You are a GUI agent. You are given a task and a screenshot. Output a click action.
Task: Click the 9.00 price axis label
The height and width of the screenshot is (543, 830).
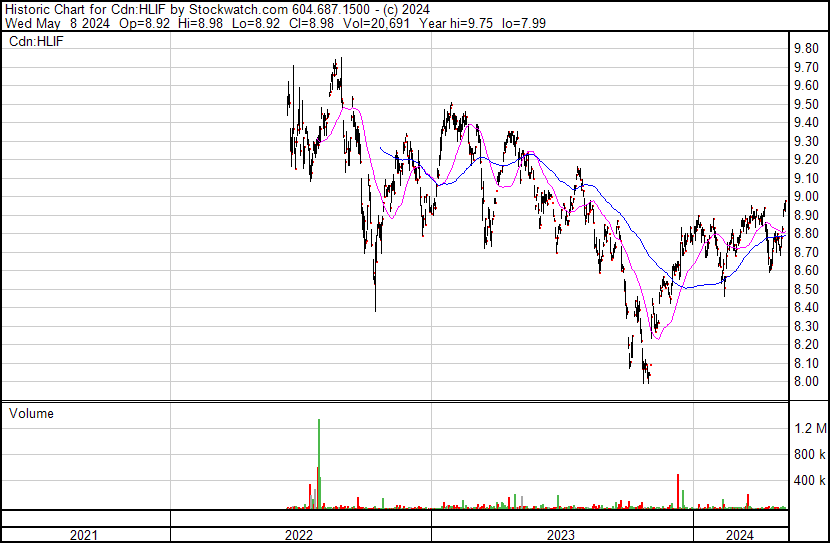coord(806,196)
